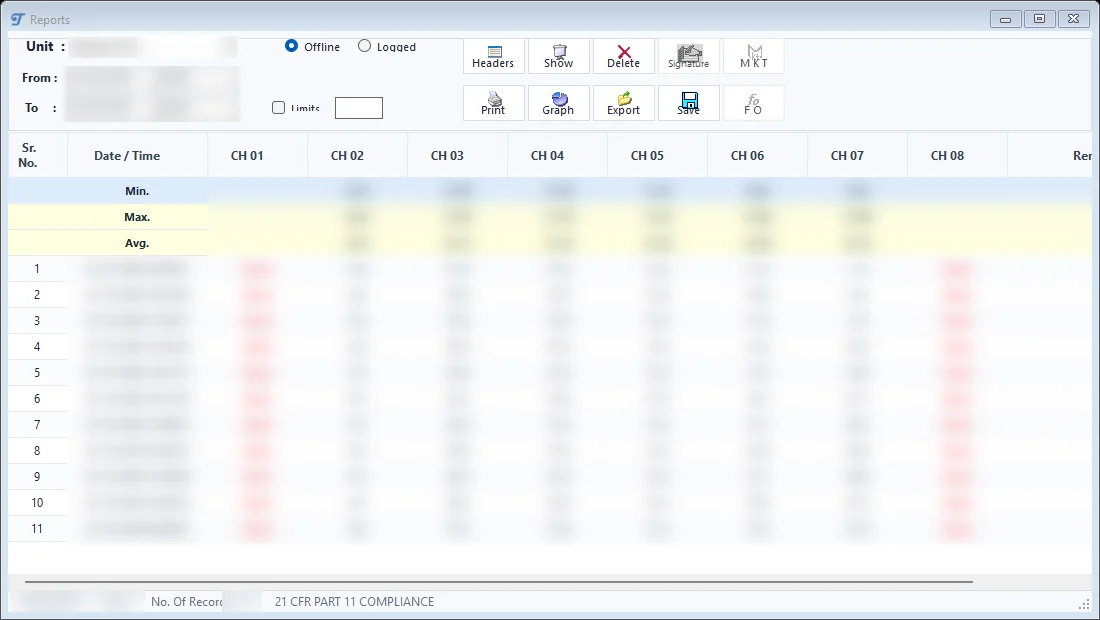1100x620 pixels.
Task: Select record row number 10
Action: click(550, 502)
